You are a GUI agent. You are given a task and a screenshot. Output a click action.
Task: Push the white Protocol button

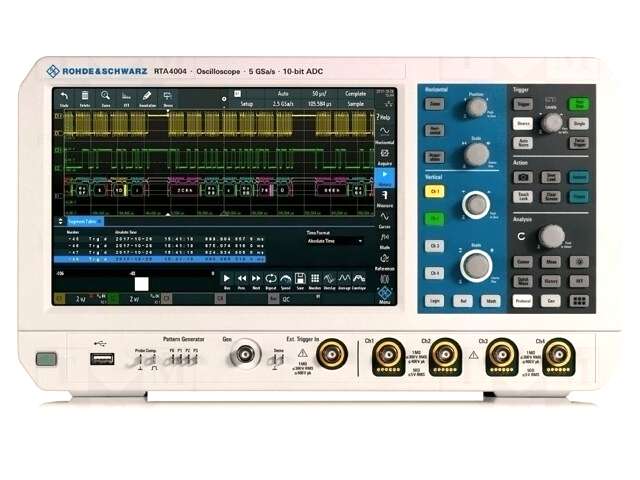point(523,301)
